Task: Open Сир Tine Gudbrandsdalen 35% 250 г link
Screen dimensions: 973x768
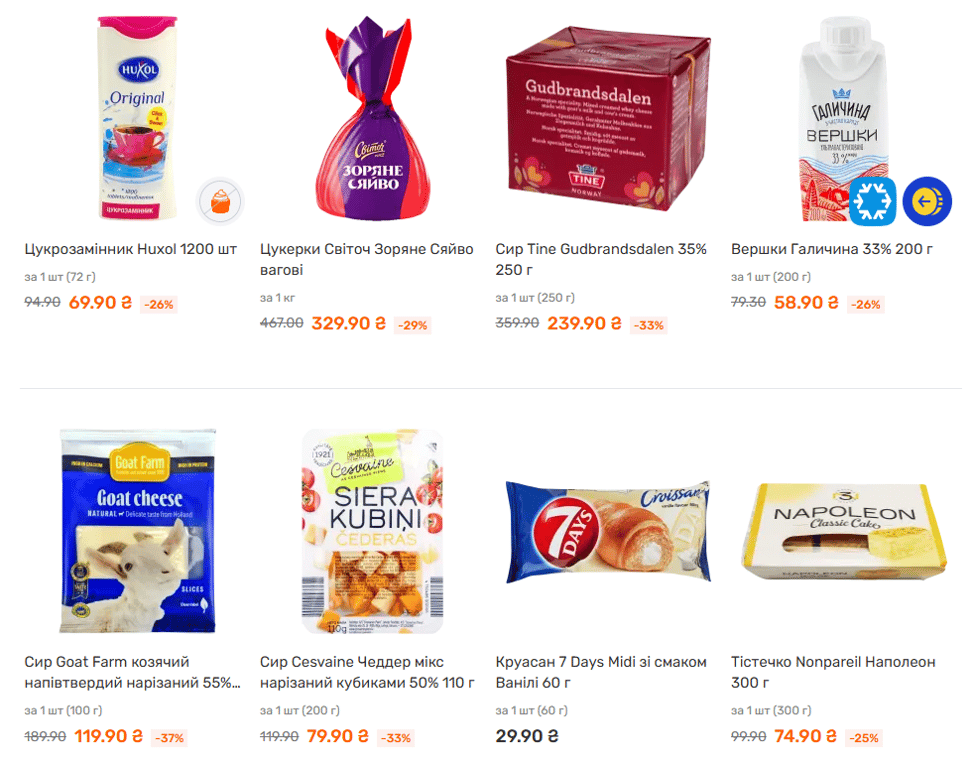Action: pyautogui.click(x=601, y=259)
